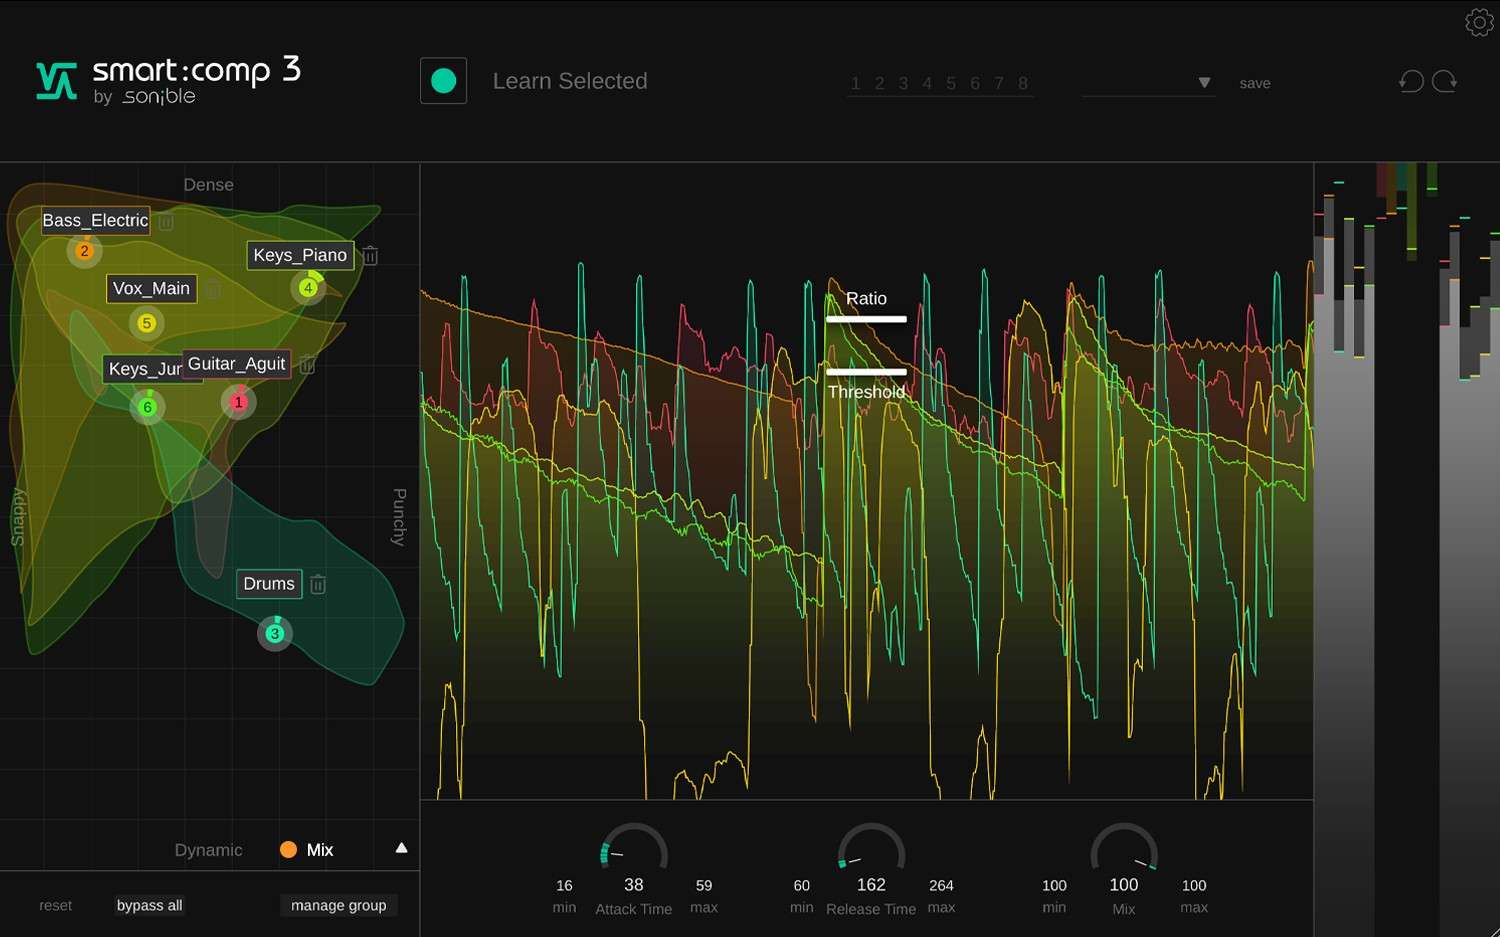Open the manage group dialog
This screenshot has height=937, width=1500.
pyautogui.click(x=338, y=905)
